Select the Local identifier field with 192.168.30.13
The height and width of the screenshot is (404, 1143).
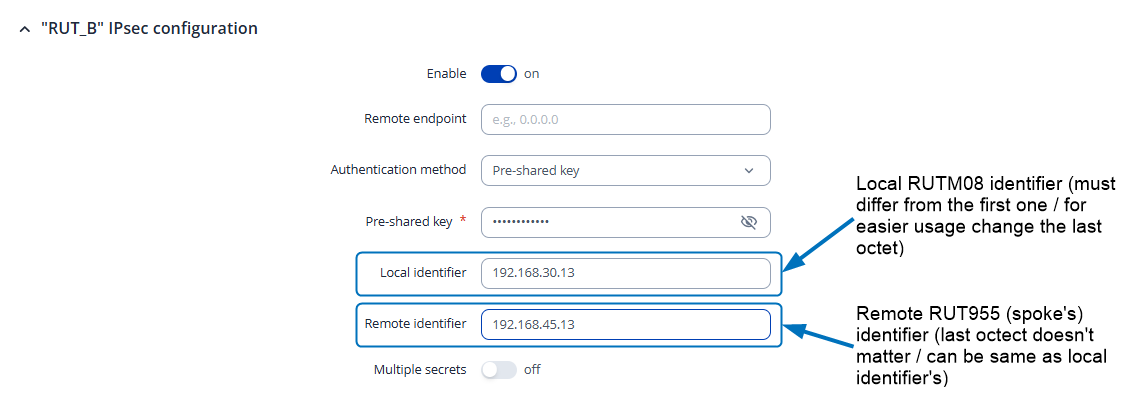[x=625, y=273]
